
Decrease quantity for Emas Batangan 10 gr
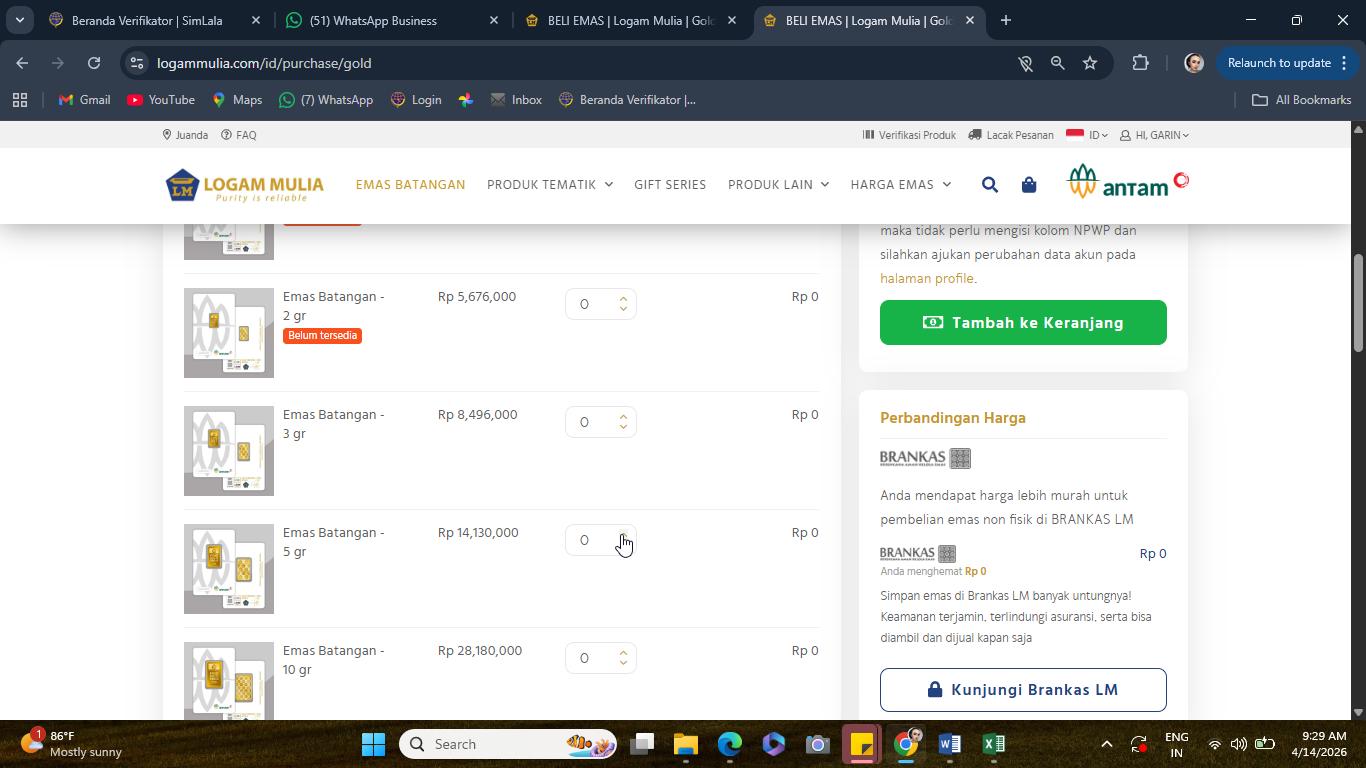coord(623,663)
